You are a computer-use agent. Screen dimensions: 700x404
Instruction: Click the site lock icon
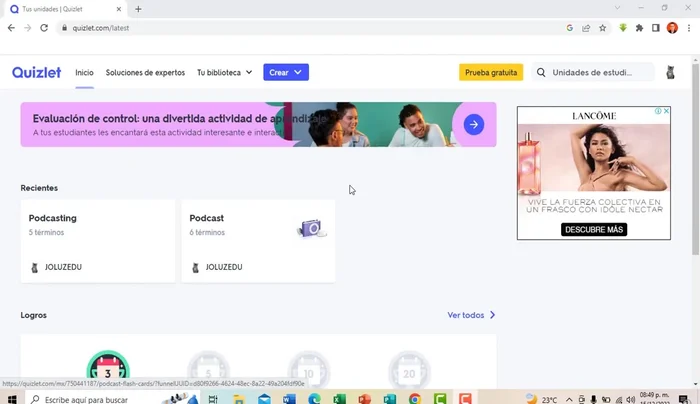64,28
